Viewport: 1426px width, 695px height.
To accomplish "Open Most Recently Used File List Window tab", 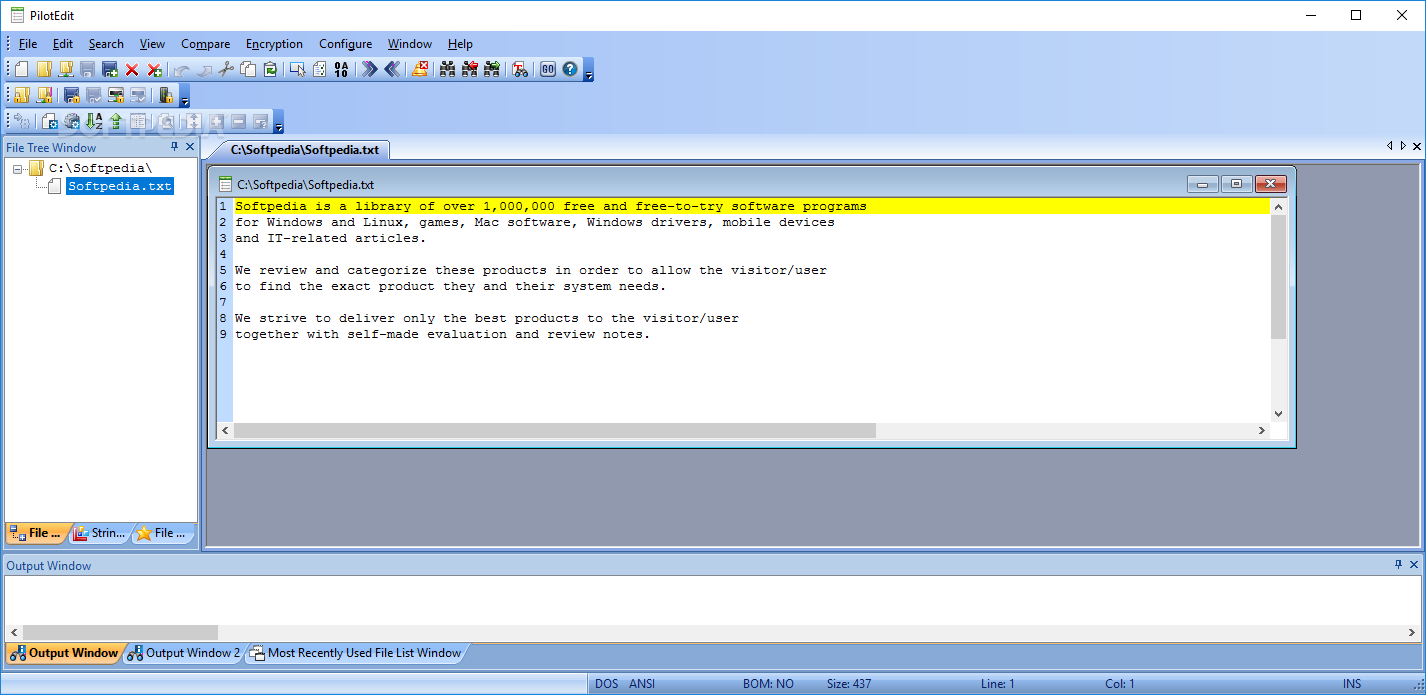I will click(x=356, y=653).
